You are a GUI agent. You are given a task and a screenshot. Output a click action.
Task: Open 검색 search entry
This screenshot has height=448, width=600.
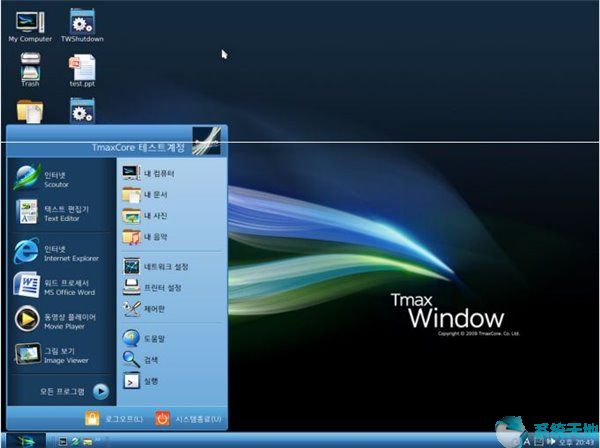click(140, 360)
